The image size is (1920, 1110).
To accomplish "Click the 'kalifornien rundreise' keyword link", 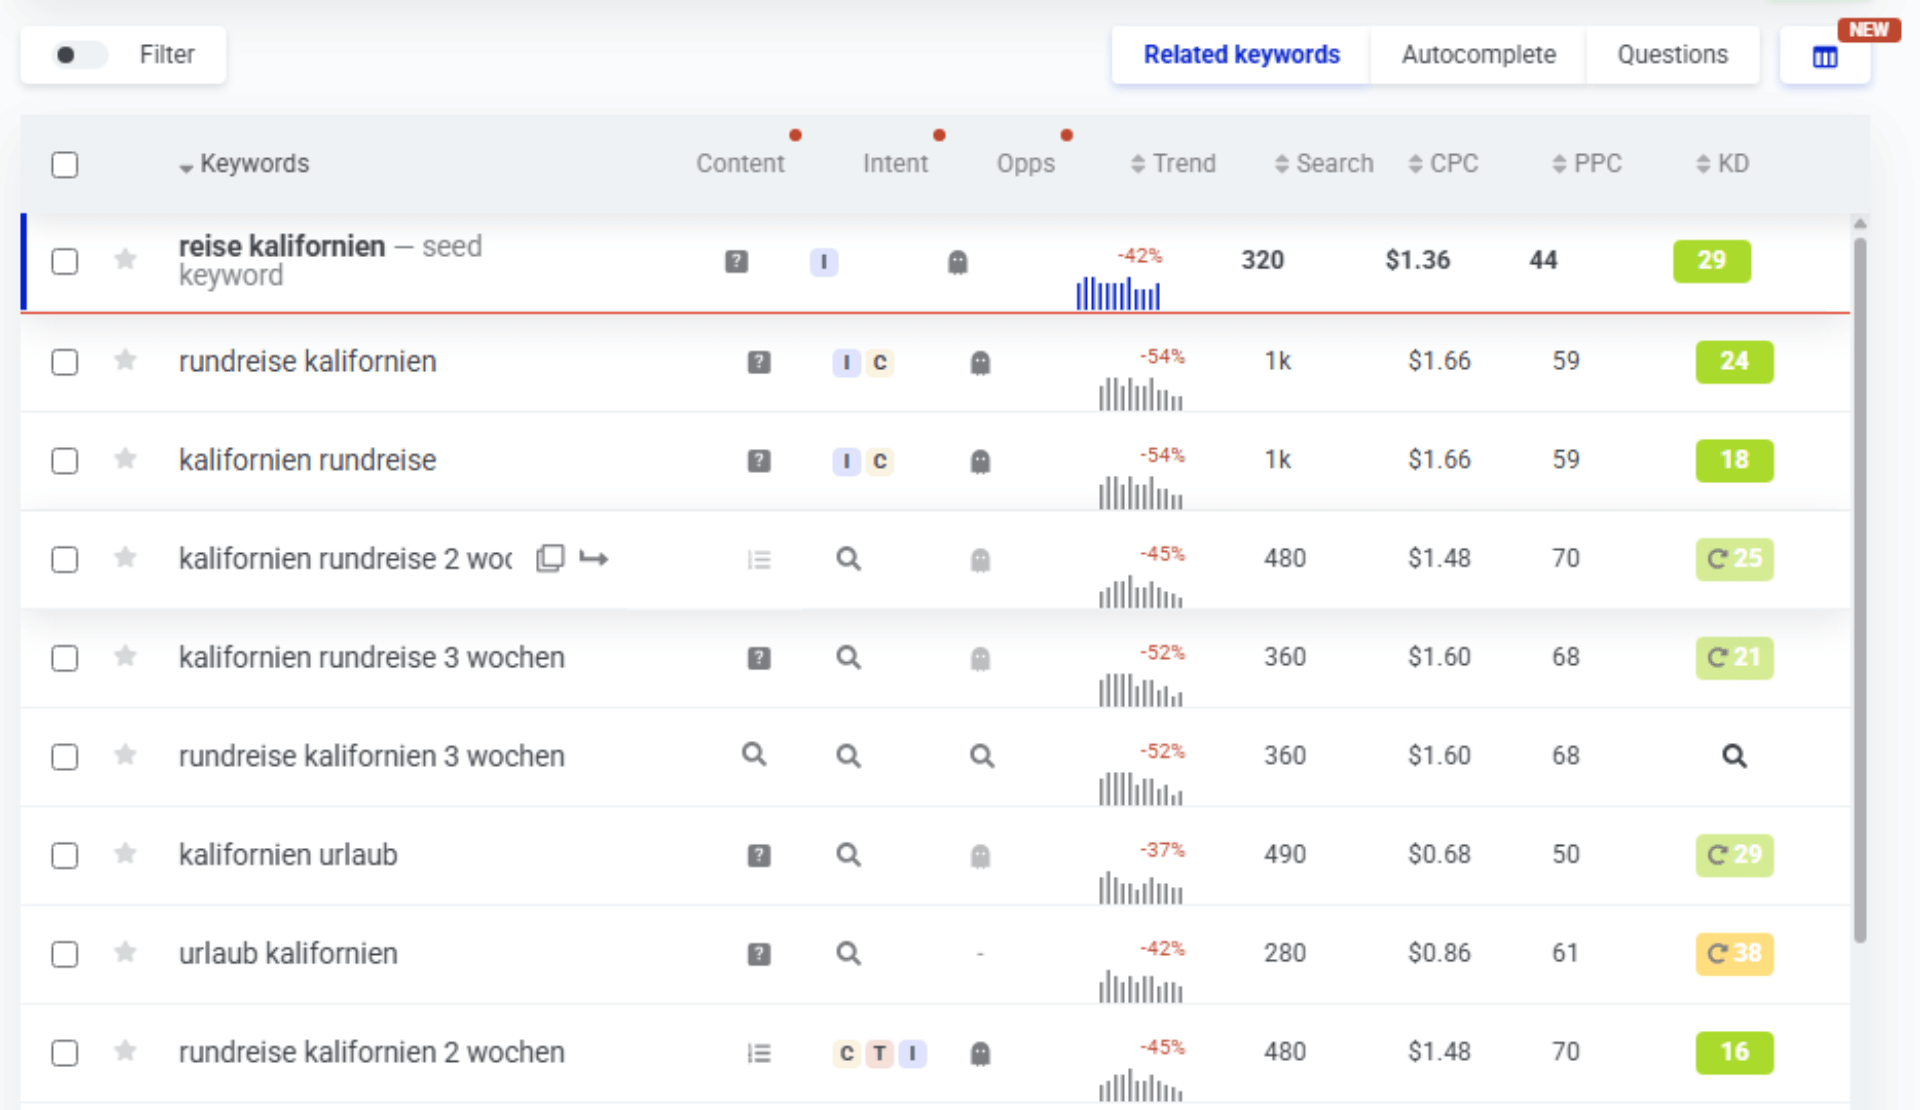I will pyautogui.click(x=307, y=460).
